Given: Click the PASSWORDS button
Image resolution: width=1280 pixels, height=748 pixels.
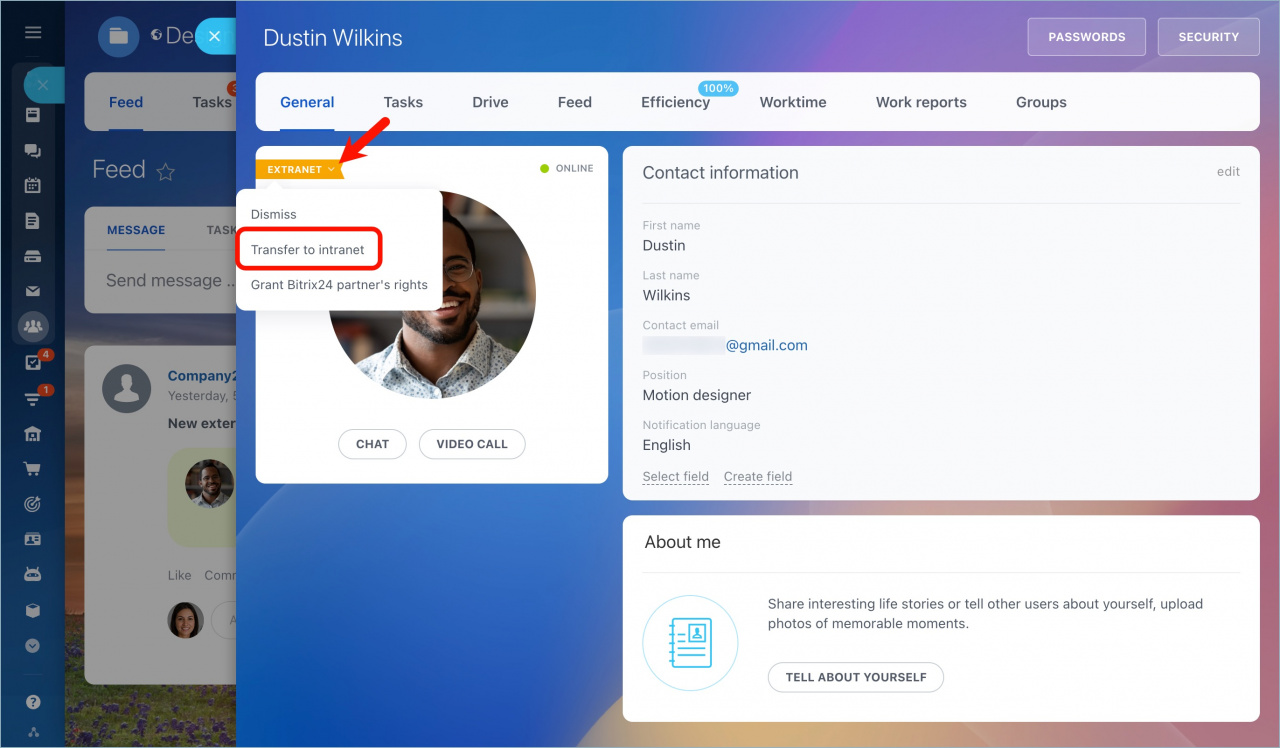Looking at the screenshot, I should [1087, 37].
